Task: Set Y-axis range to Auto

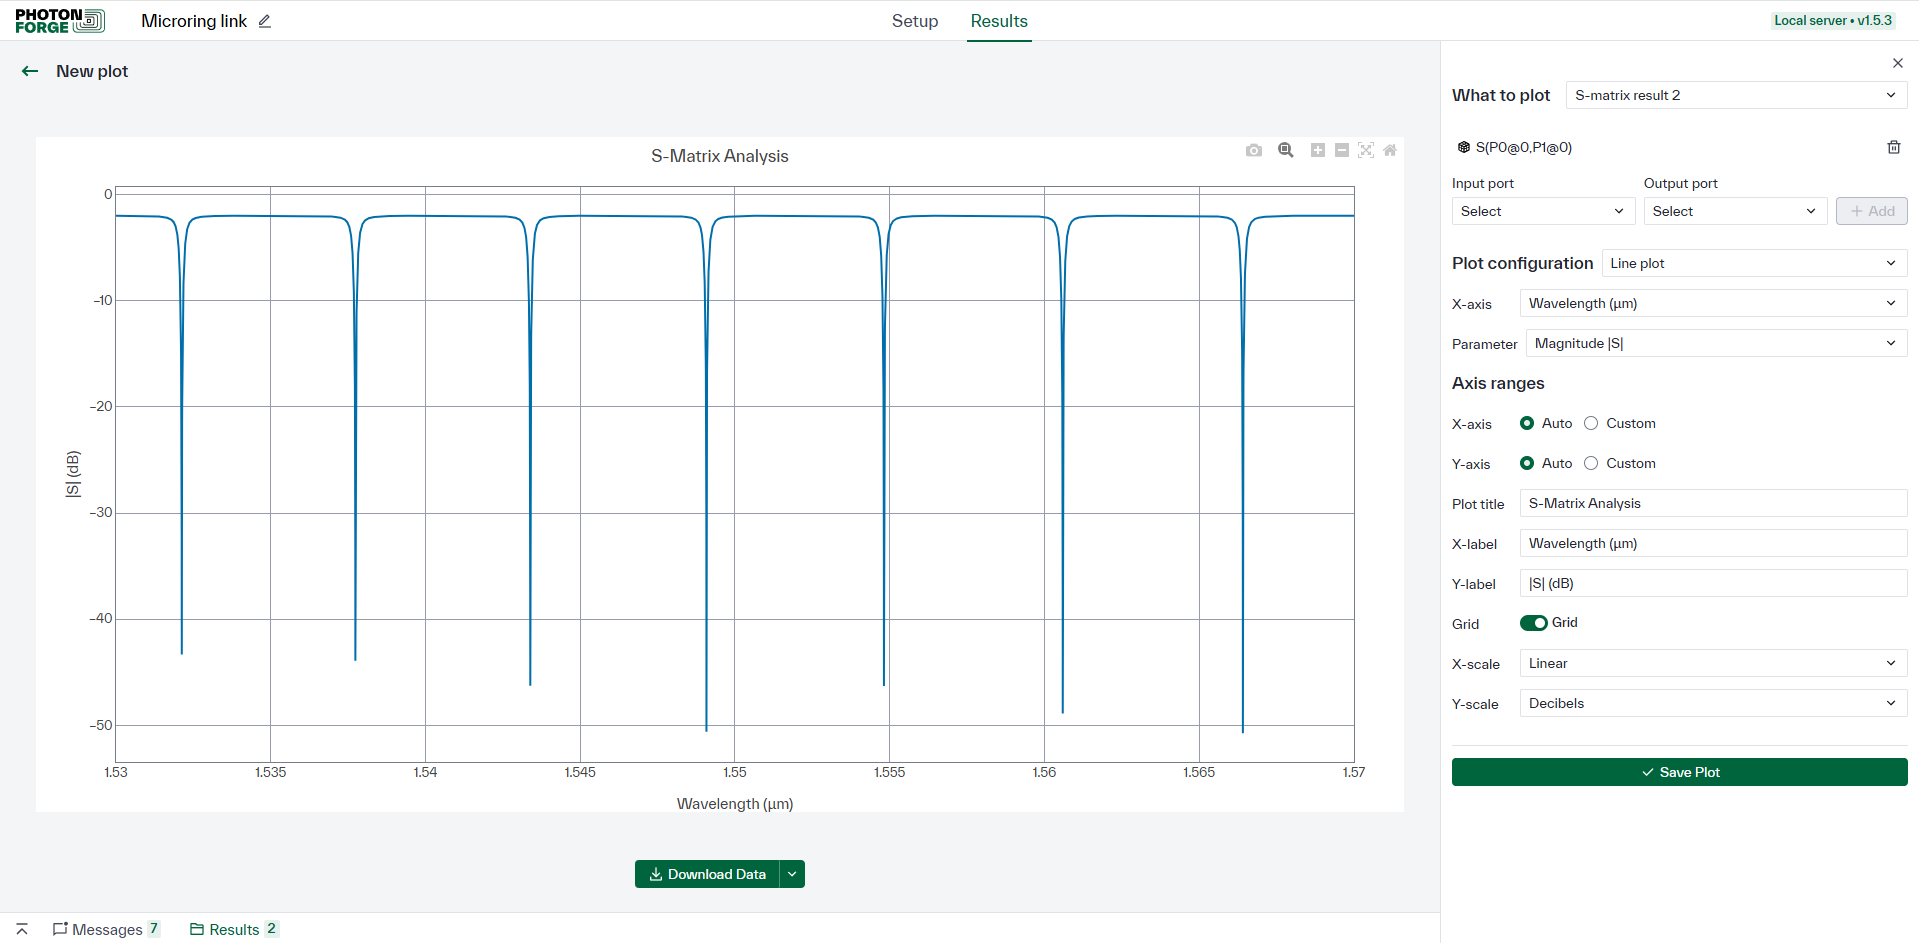Action: click(1527, 463)
